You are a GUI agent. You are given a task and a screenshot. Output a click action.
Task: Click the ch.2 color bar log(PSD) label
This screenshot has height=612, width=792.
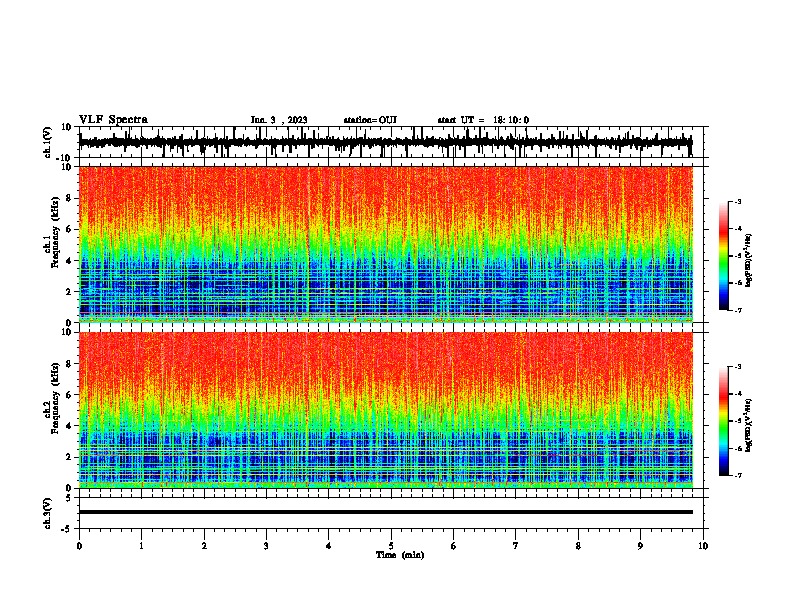(749, 425)
